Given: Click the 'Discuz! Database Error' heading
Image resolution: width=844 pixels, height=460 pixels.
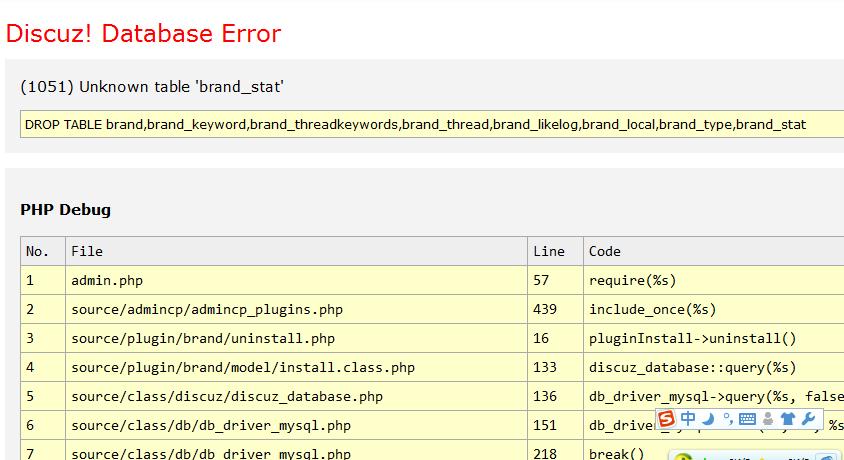Looking at the screenshot, I should pos(143,33).
